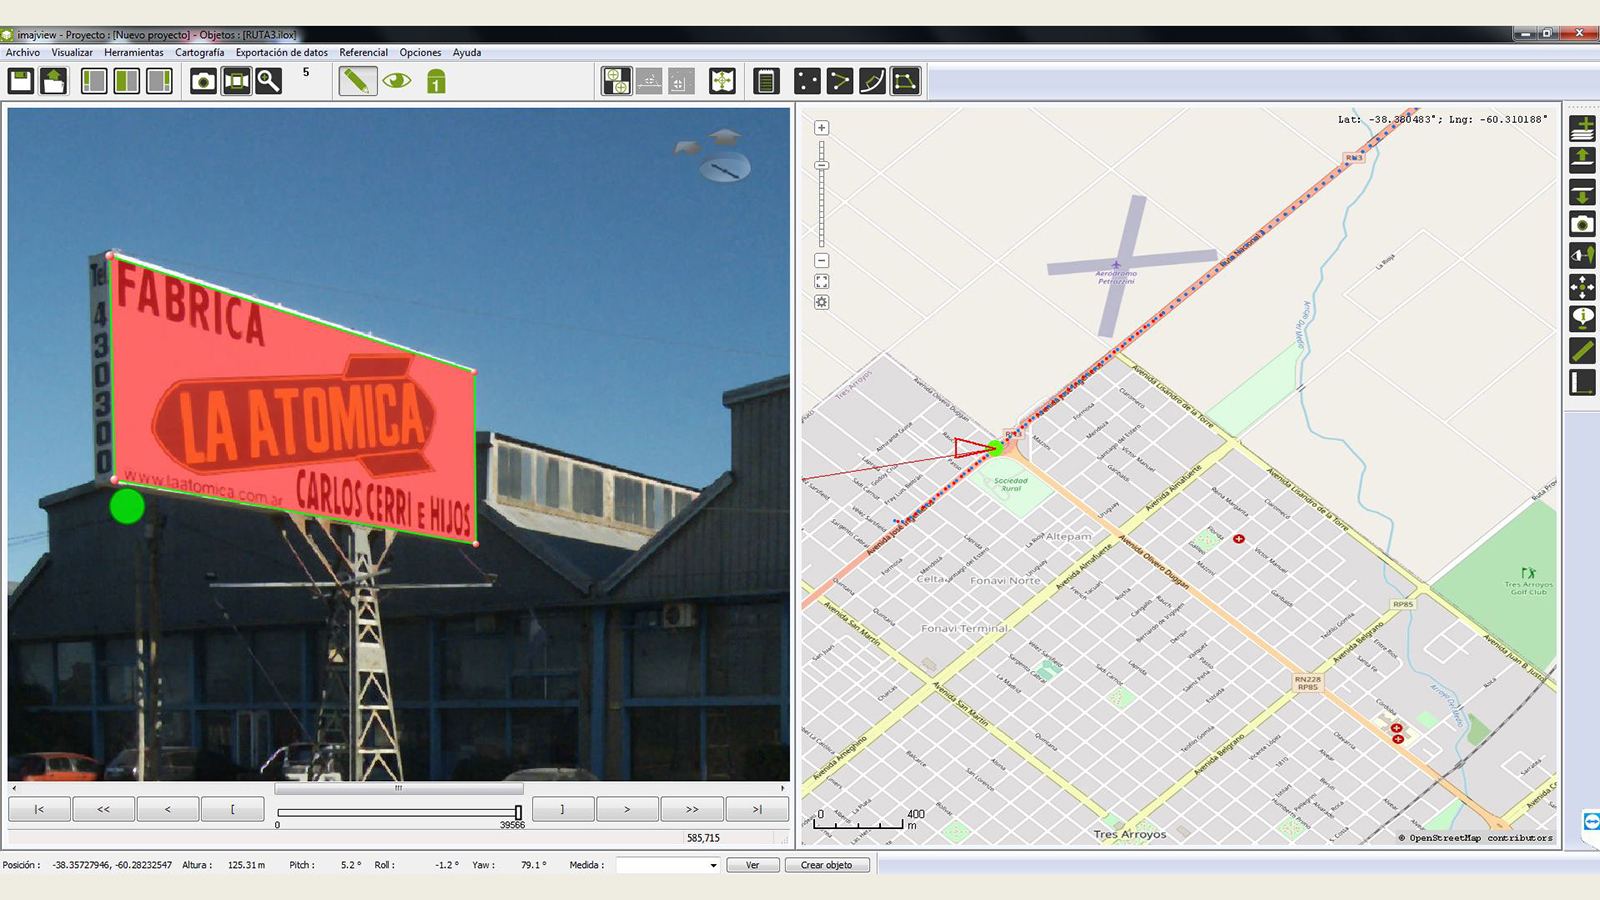Jump to last frame button
This screenshot has width=1600, height=900.
757,809
